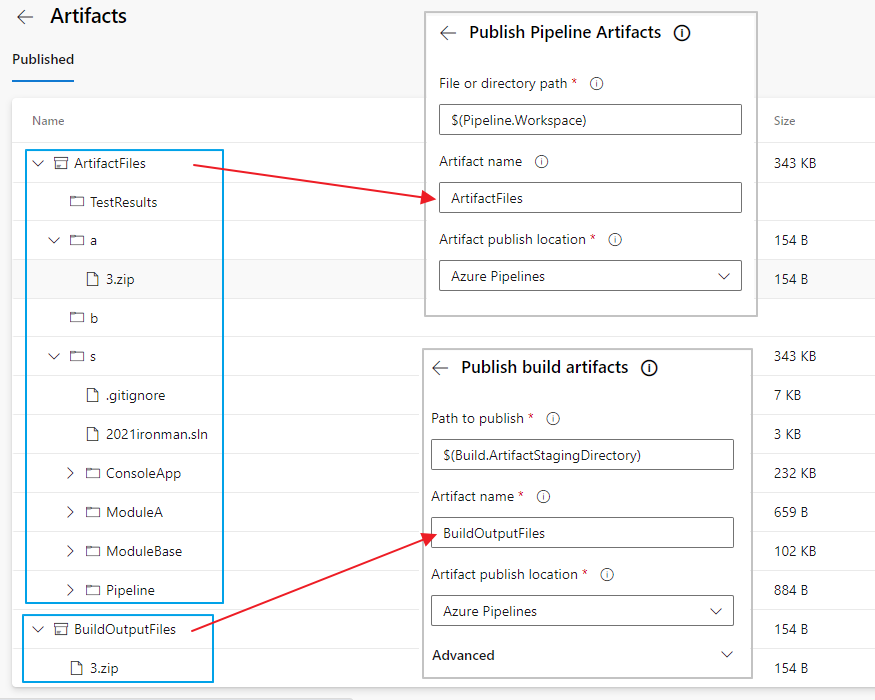Click info icon next to Publish Pipeline Artifacts

pyautogui.click(x=682, y=33)
